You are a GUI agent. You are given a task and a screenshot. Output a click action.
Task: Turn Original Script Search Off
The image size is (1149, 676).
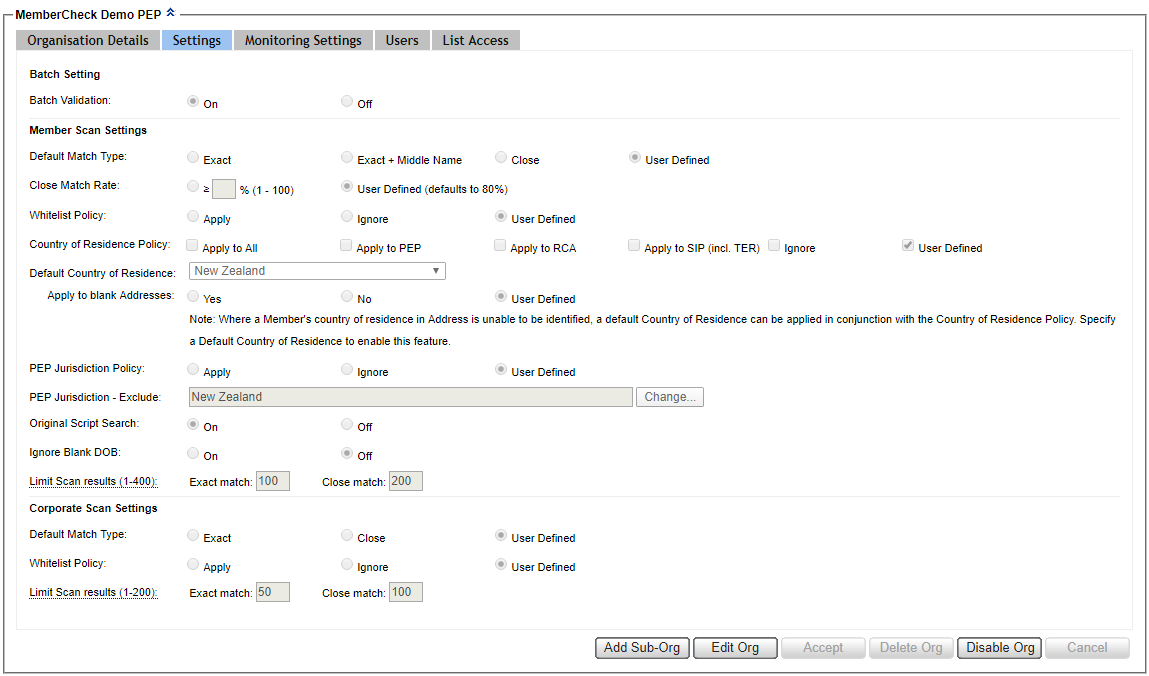tap(347, 424)
